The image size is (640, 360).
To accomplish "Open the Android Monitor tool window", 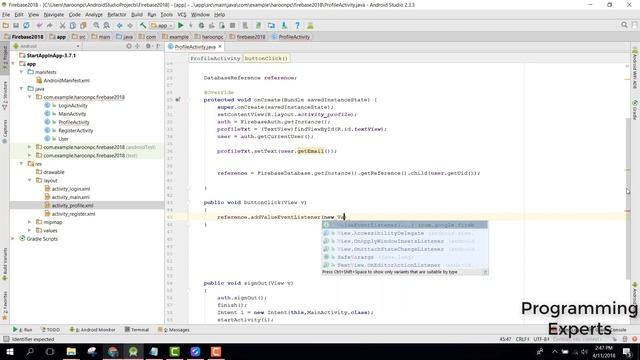I will click(x=92, y=329).
